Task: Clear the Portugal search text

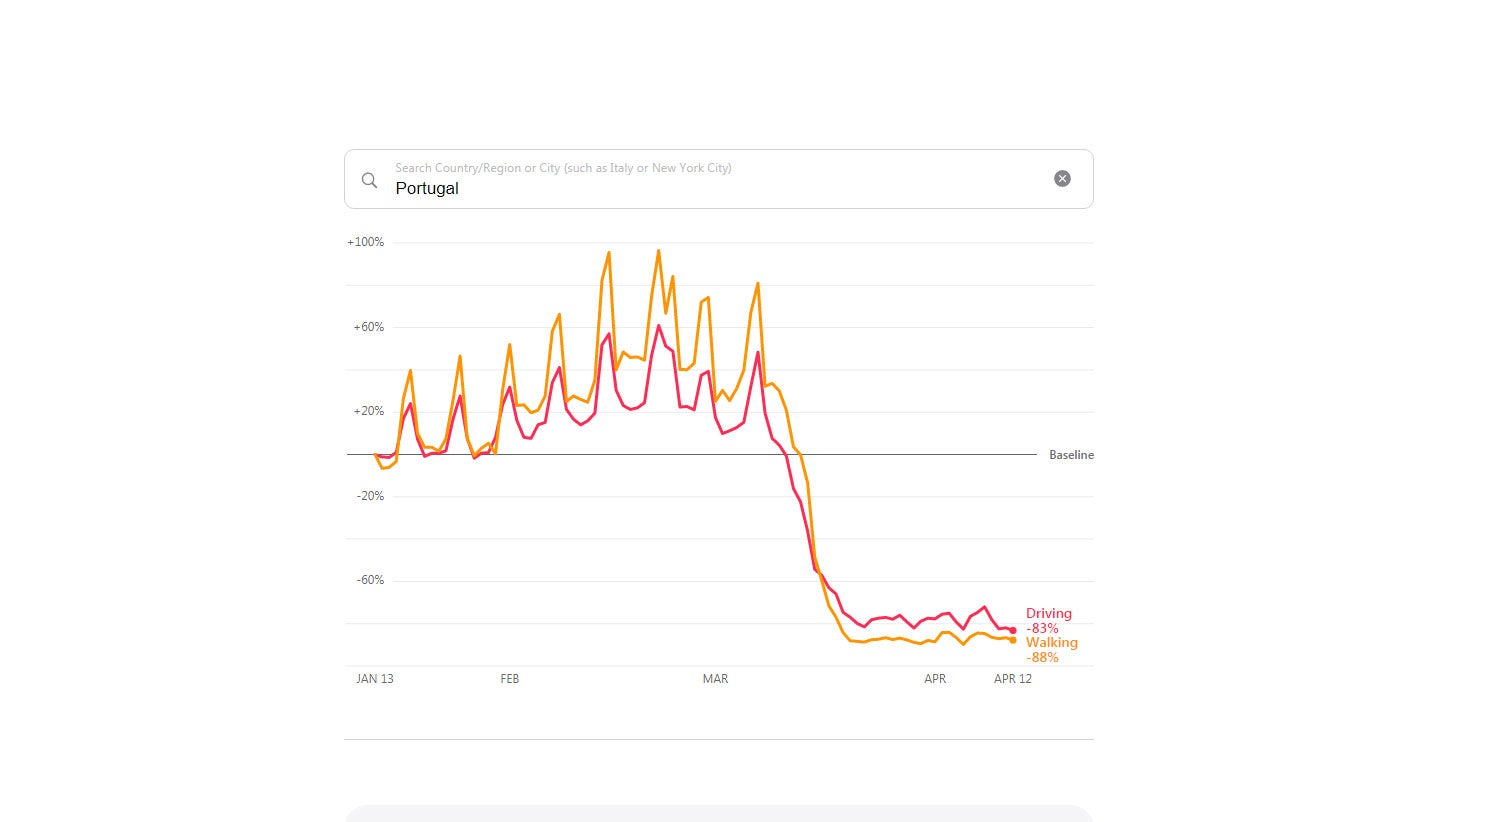Action: (1062, 178)
